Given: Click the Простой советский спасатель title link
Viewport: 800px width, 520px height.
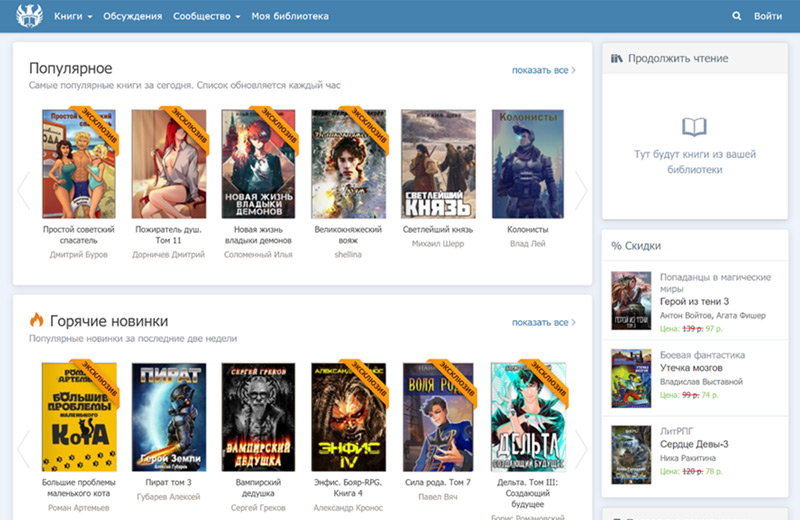Looking at the screenshot, I should click(79, 235).
